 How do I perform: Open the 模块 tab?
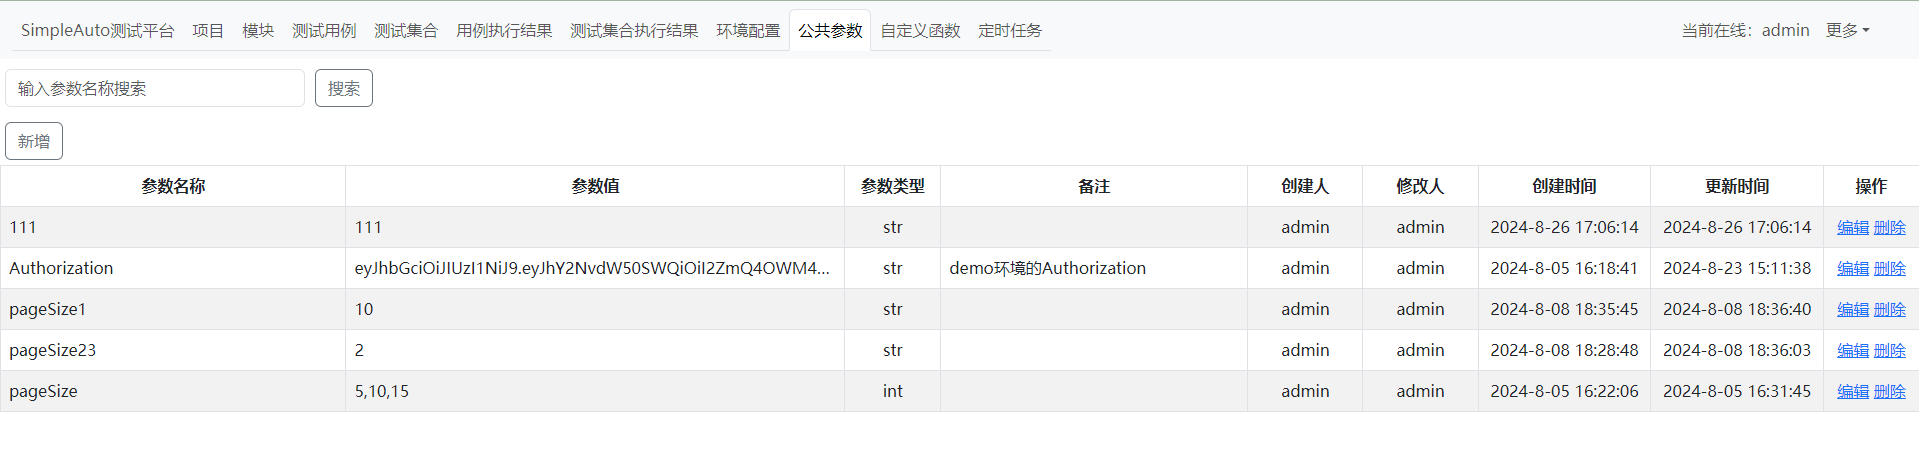coord(258,31)
